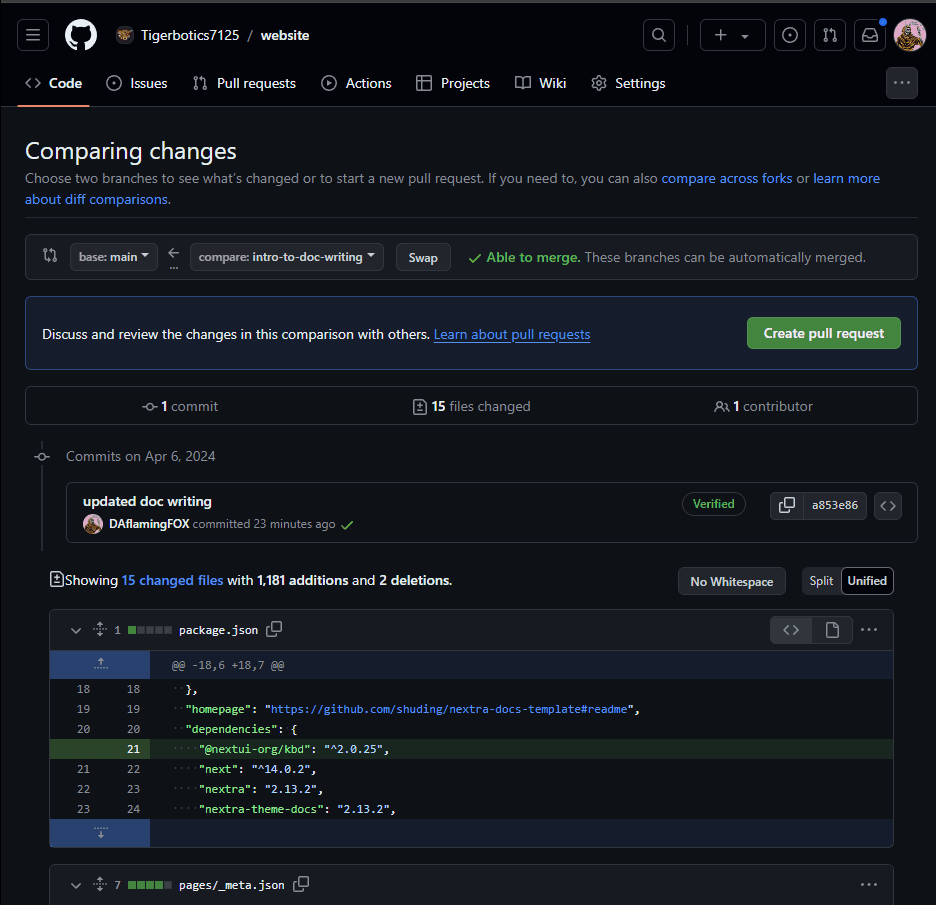
Task: Browse repository at this commit icon
Action: pos(887,505)
